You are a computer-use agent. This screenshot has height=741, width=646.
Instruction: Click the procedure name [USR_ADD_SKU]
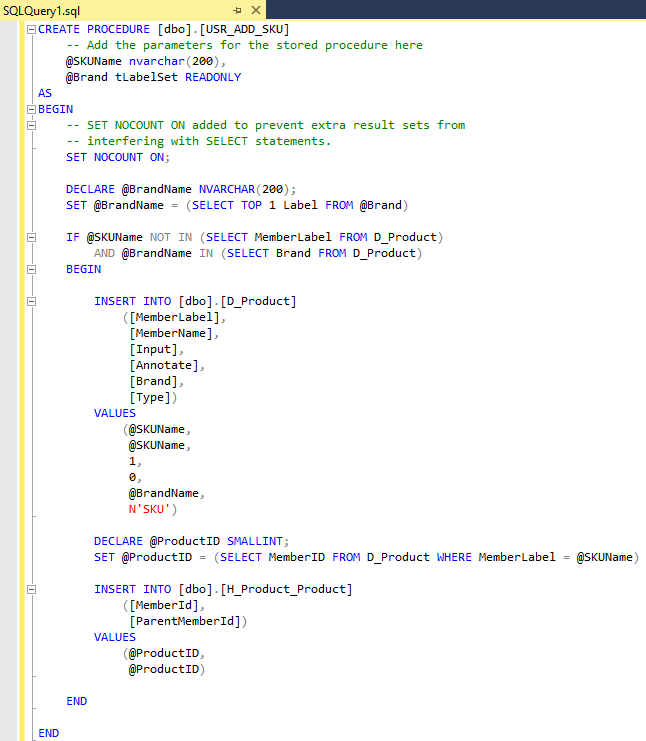(244, 29)
